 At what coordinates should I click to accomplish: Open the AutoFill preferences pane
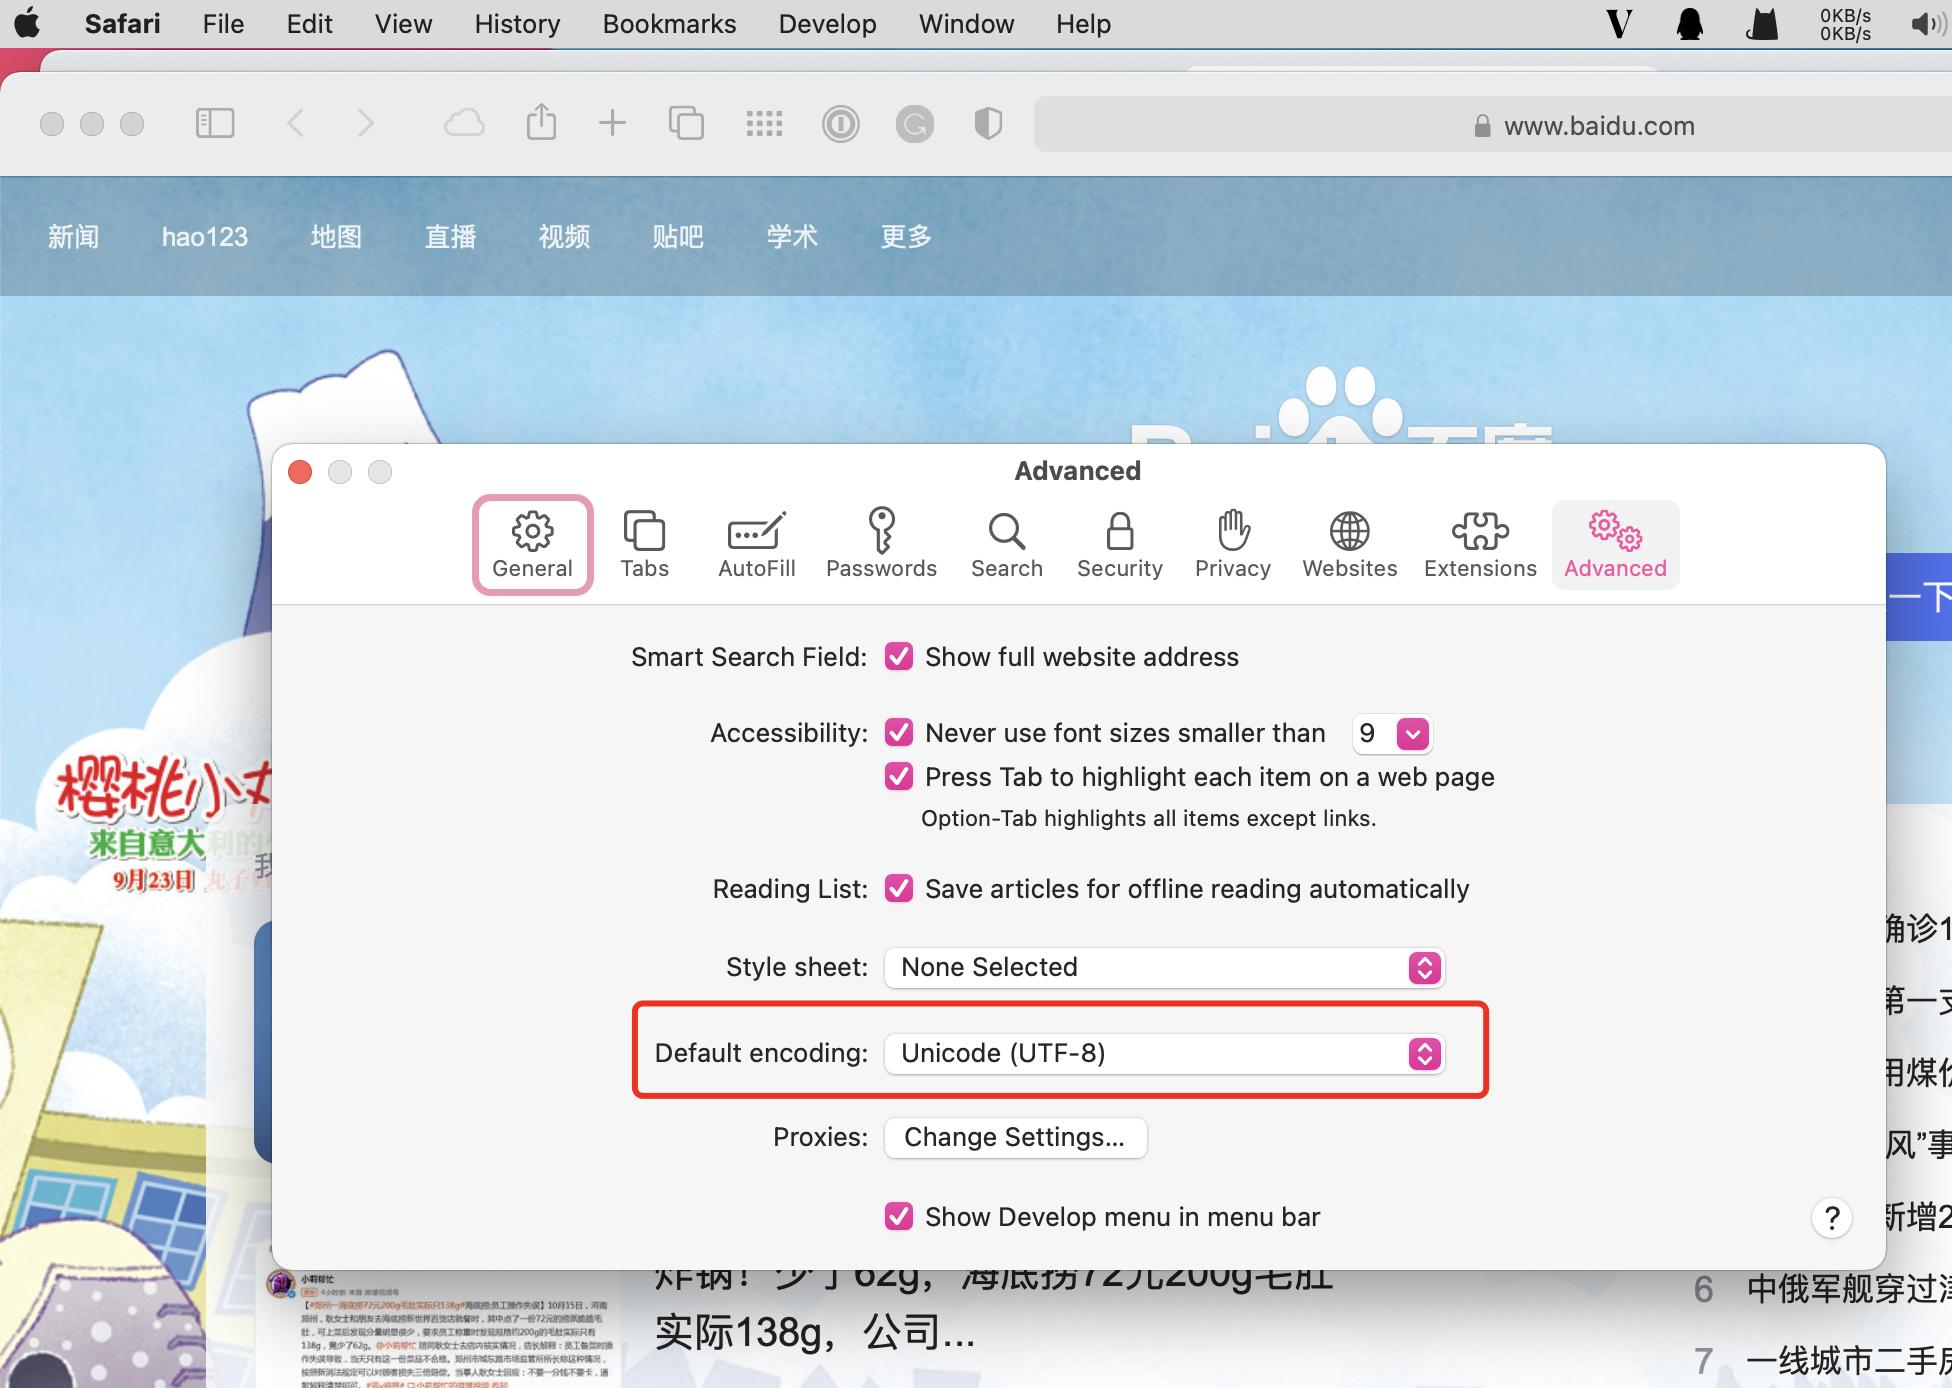pyautogui.click(x=756, y=544)
